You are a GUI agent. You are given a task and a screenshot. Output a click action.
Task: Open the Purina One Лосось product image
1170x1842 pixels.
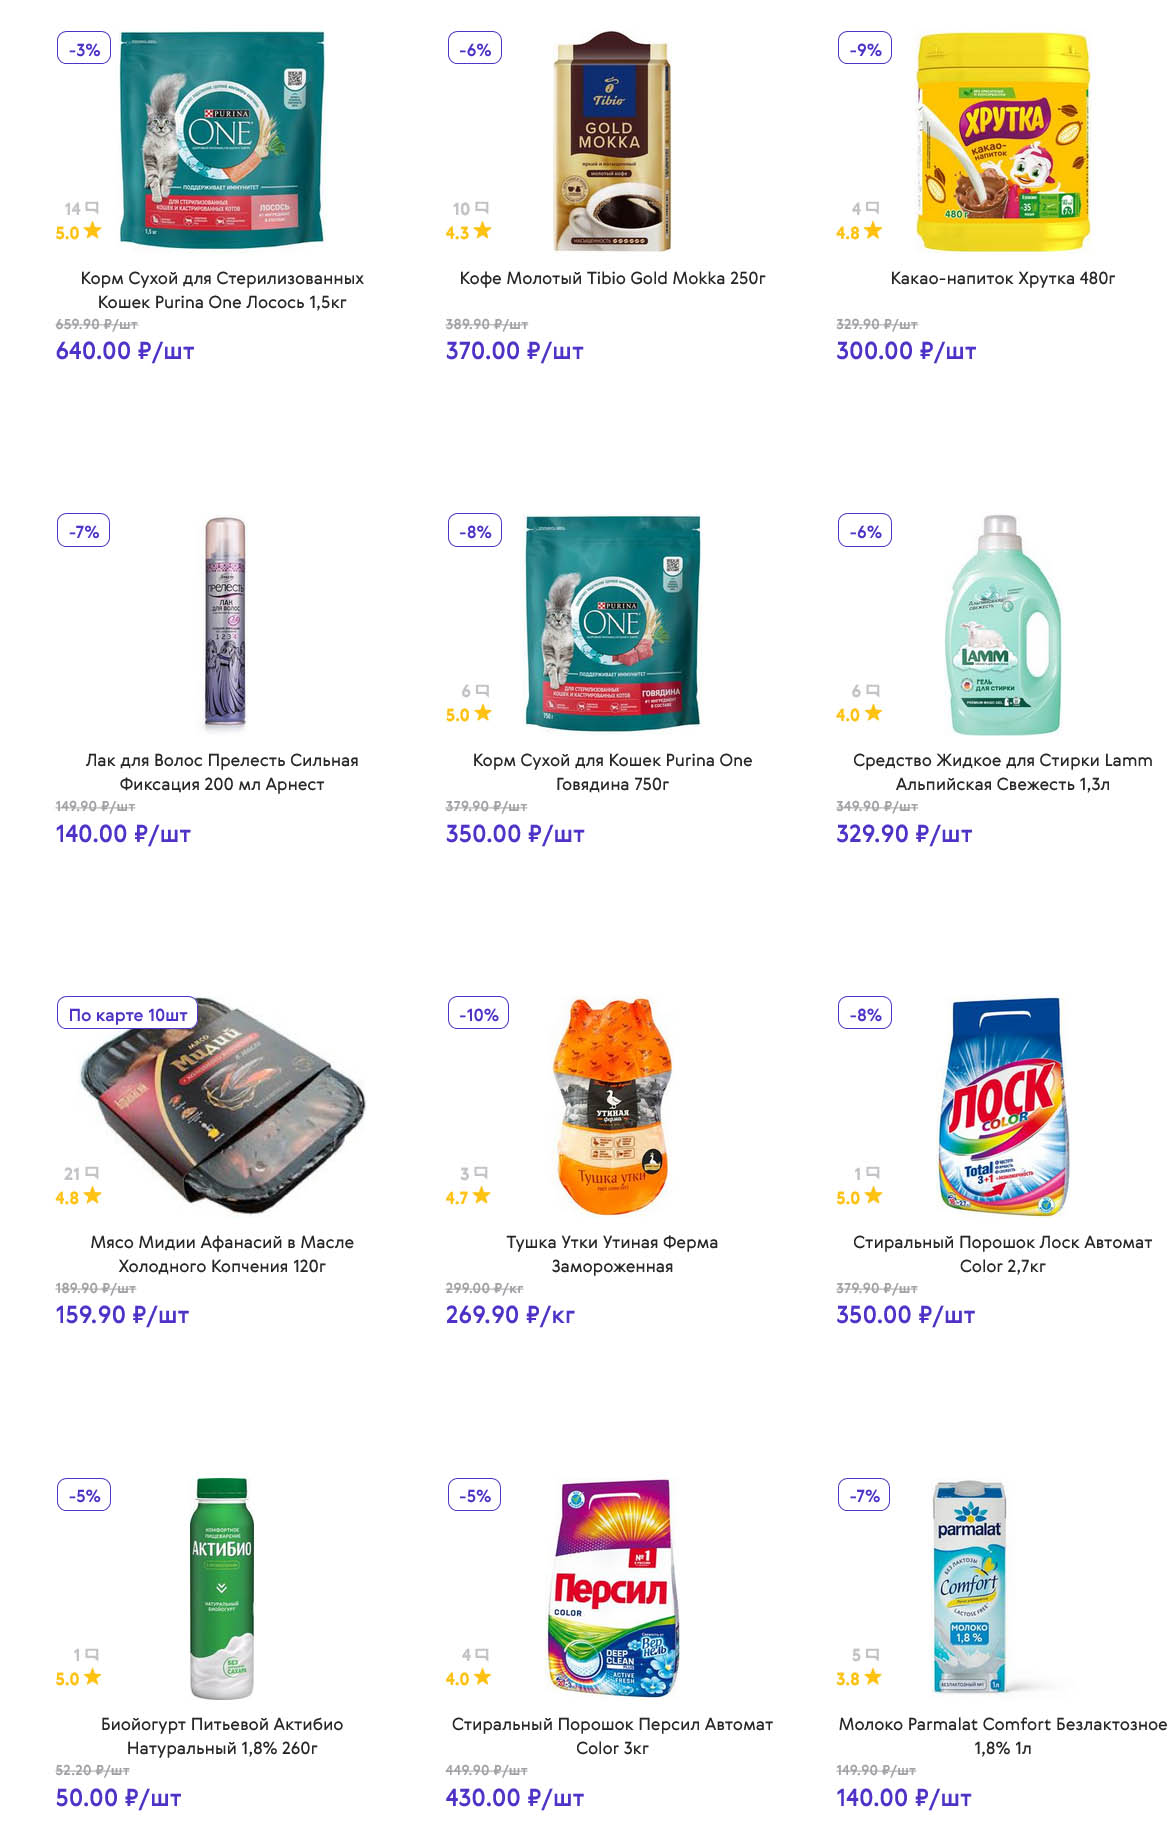point(222,140)
